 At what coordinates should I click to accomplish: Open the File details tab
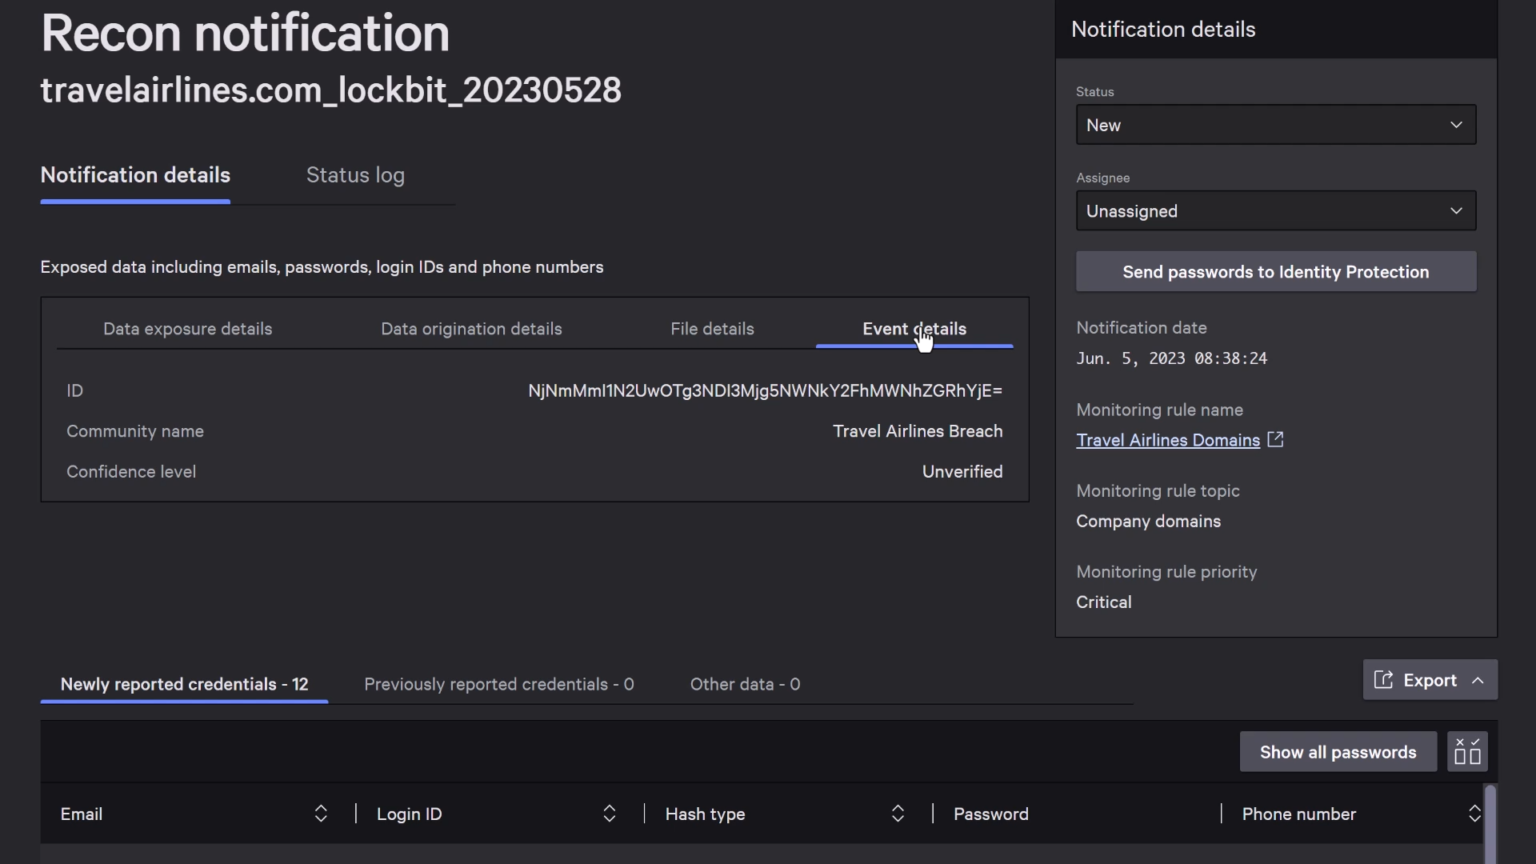[712, 328]
